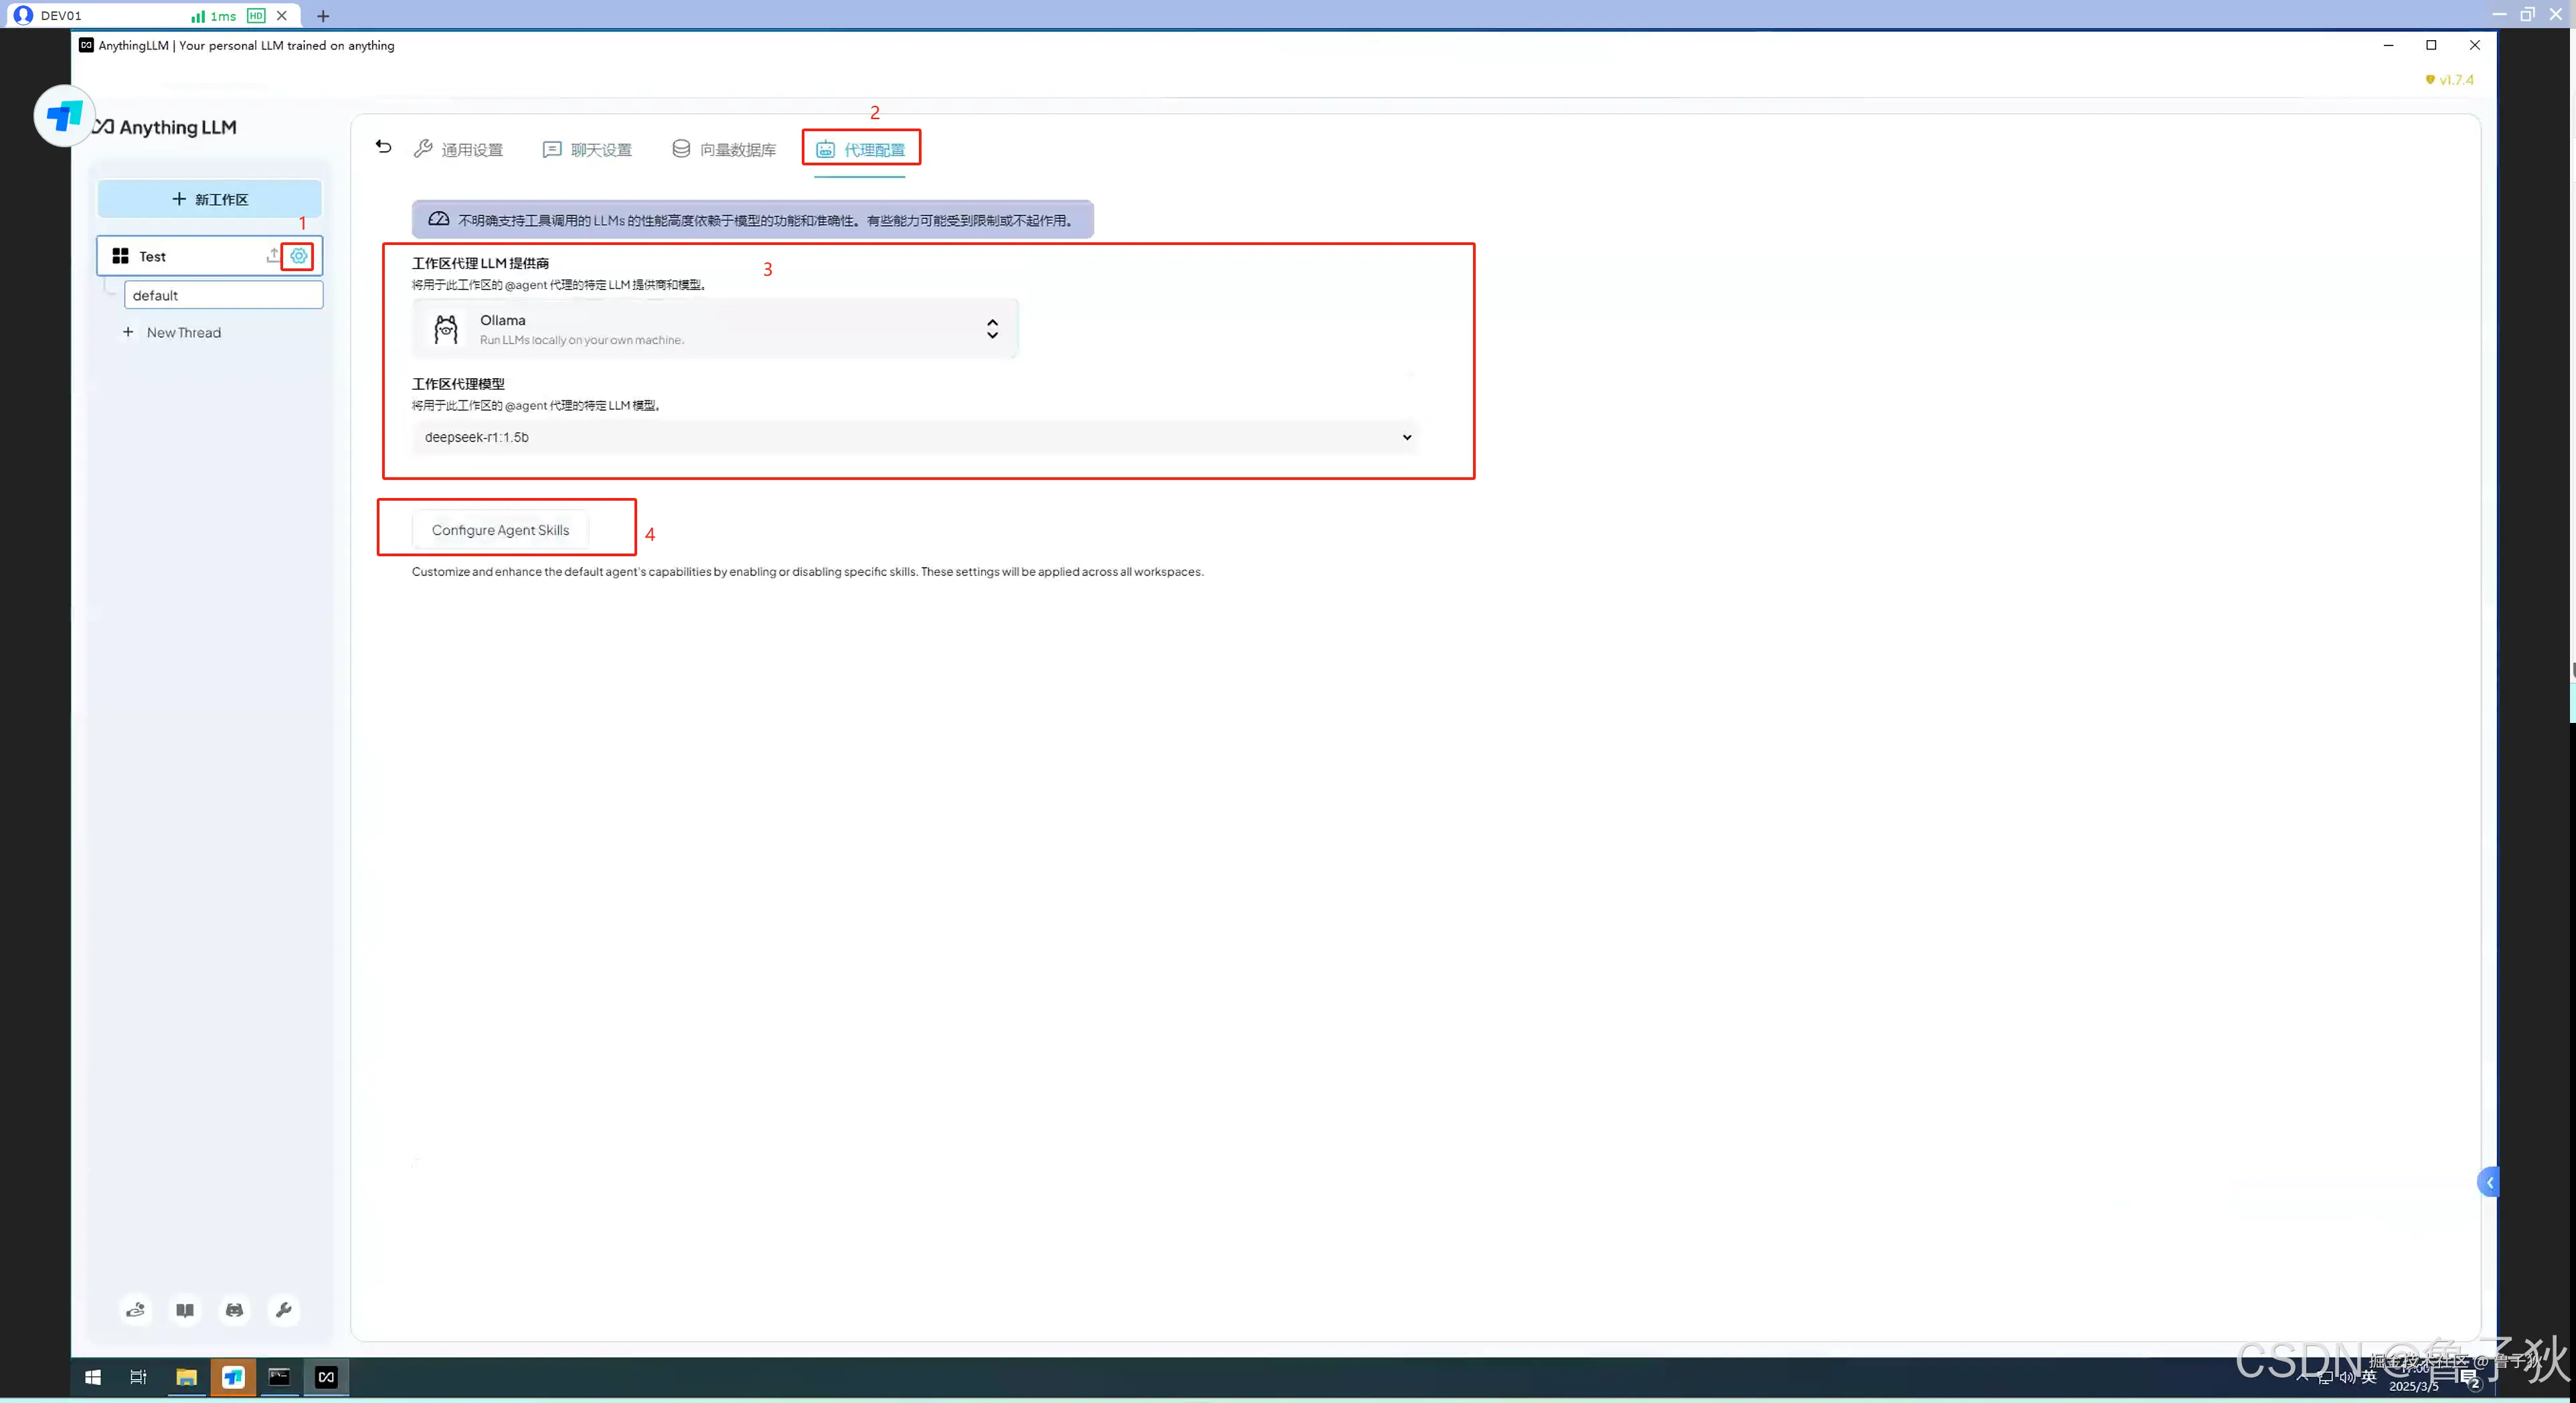The height and width of the screenshot is (1403, 2576).
Task: Open the Ollama LLM provider selector
Action: [715, 329]
